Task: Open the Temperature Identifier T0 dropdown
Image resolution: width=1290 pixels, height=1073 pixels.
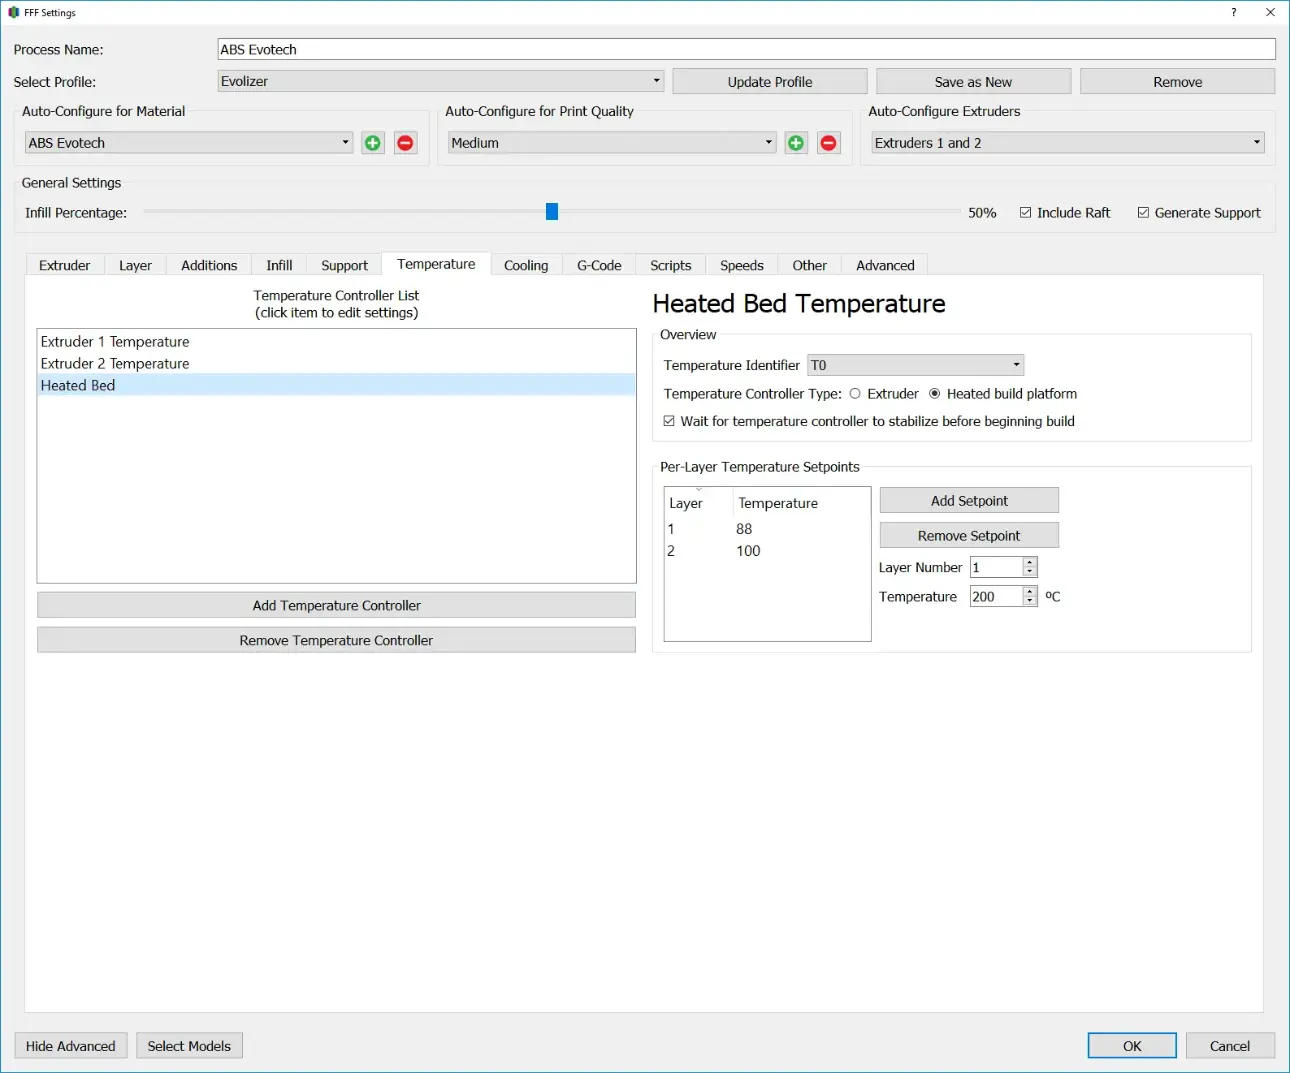Action: (916, 365)
